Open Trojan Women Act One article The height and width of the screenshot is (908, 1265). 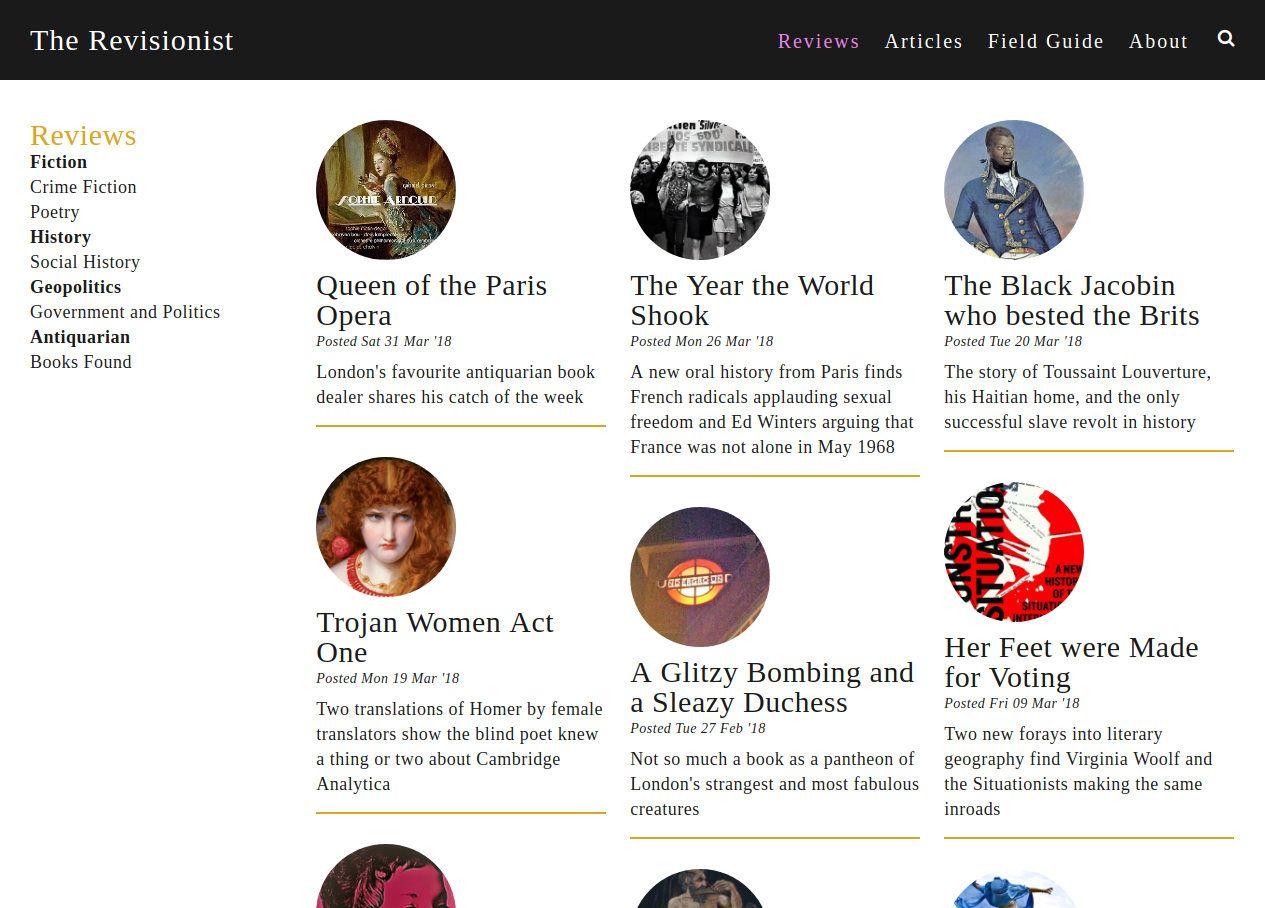point(435,637)
